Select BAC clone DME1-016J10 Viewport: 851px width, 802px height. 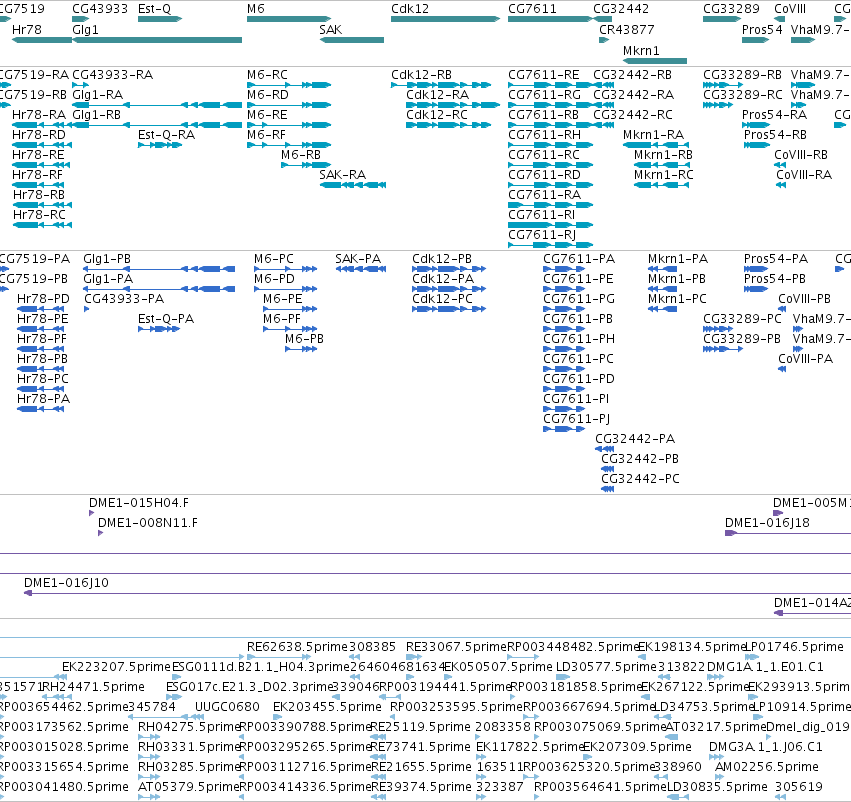[x=66, y=583]
